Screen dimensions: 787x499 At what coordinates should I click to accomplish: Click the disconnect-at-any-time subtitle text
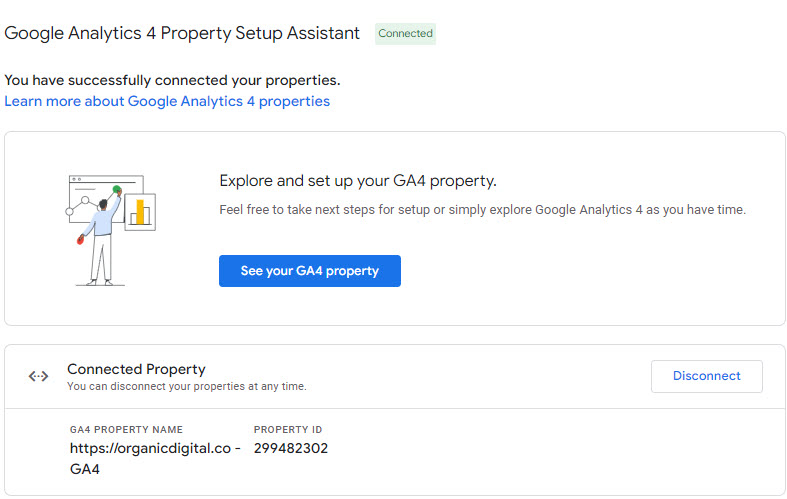point(186,386)
